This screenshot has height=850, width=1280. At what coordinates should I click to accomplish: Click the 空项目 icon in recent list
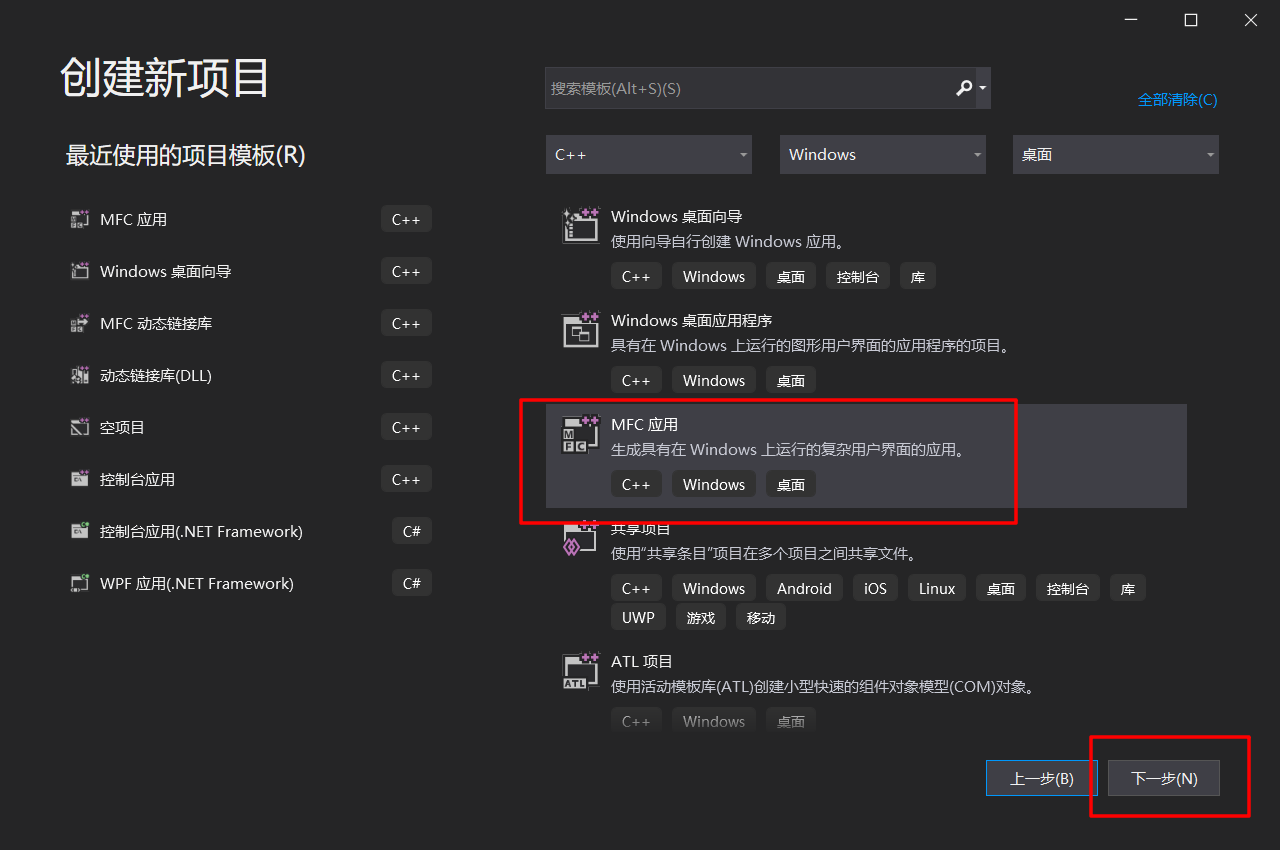pyautogui.click(x=80, y=427)
